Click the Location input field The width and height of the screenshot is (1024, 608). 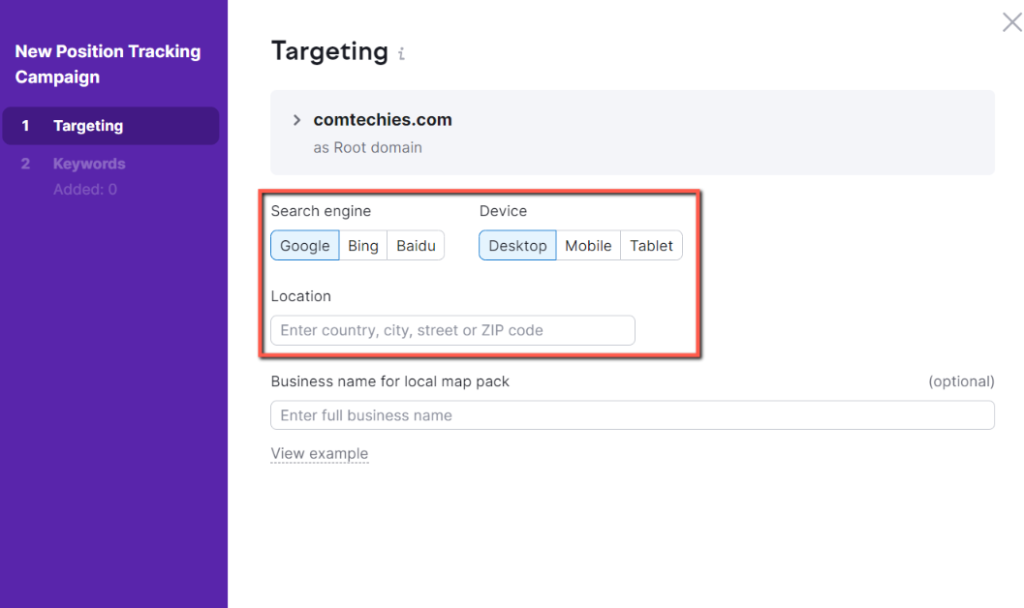tap(452, 330)
